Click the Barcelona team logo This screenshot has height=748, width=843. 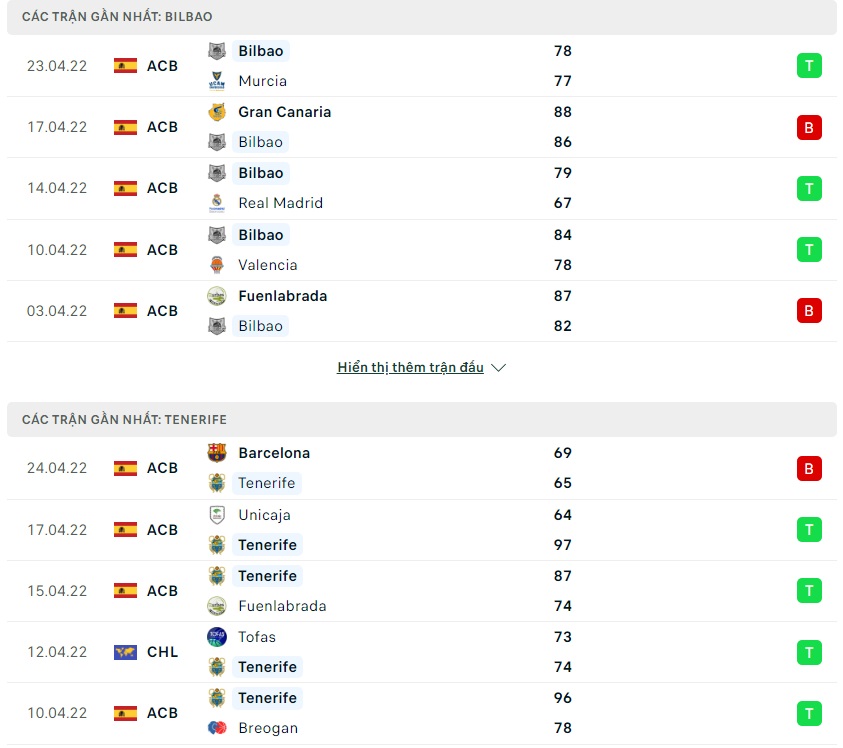point(216,453)
